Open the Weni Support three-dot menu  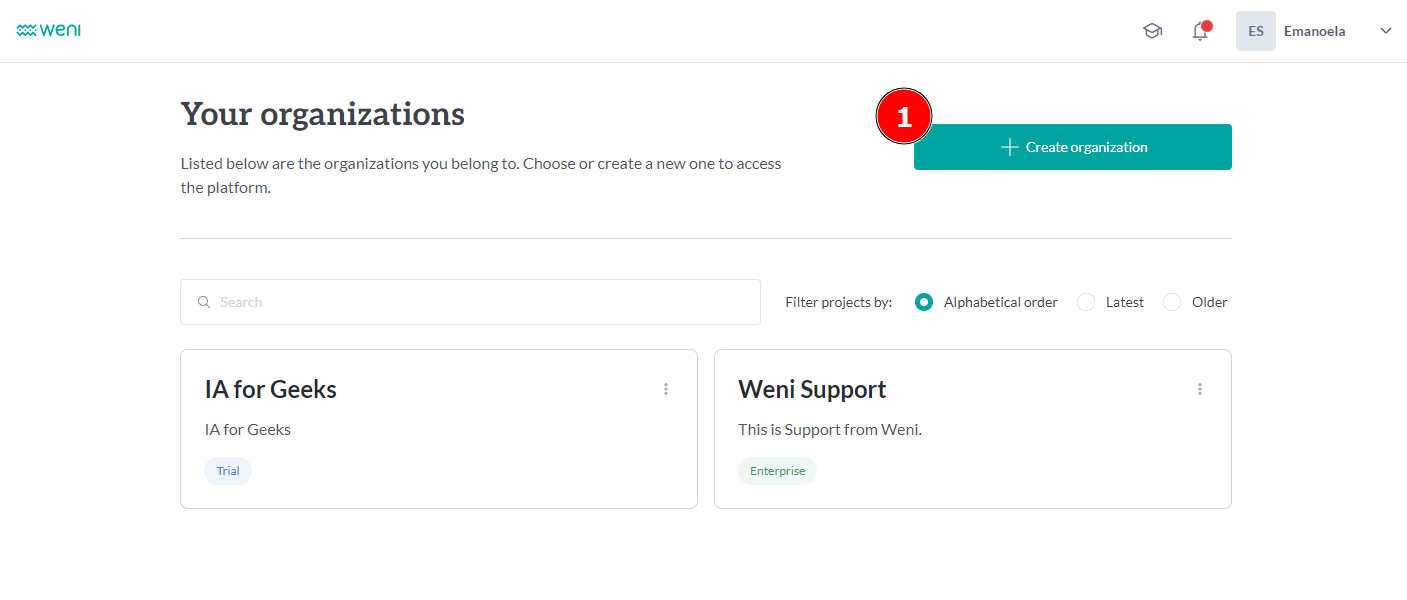point(1200,389)
